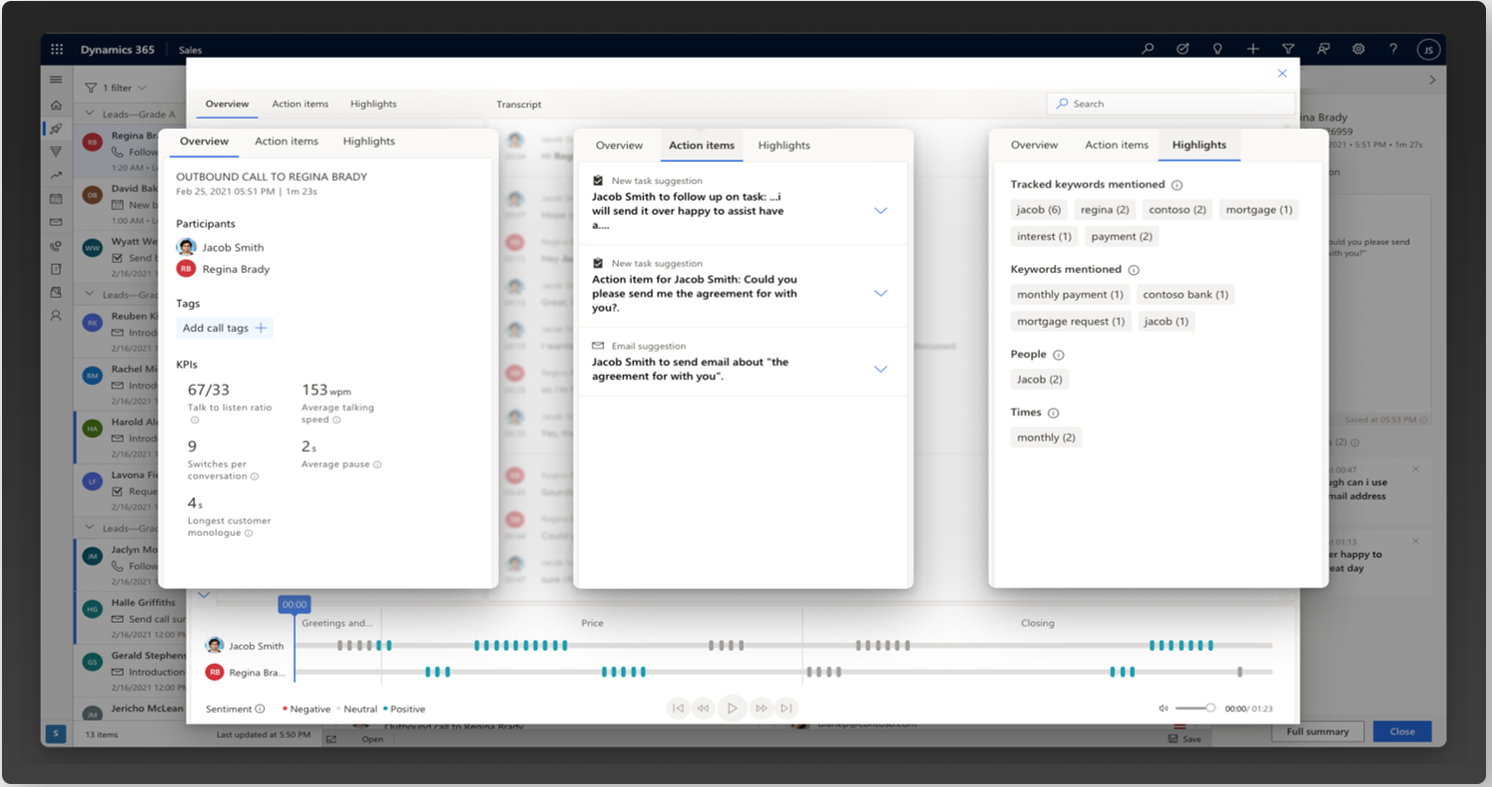1492x787 pixels.
Task: Click the person contacts icon in sidebar
Action: [56, 316]
